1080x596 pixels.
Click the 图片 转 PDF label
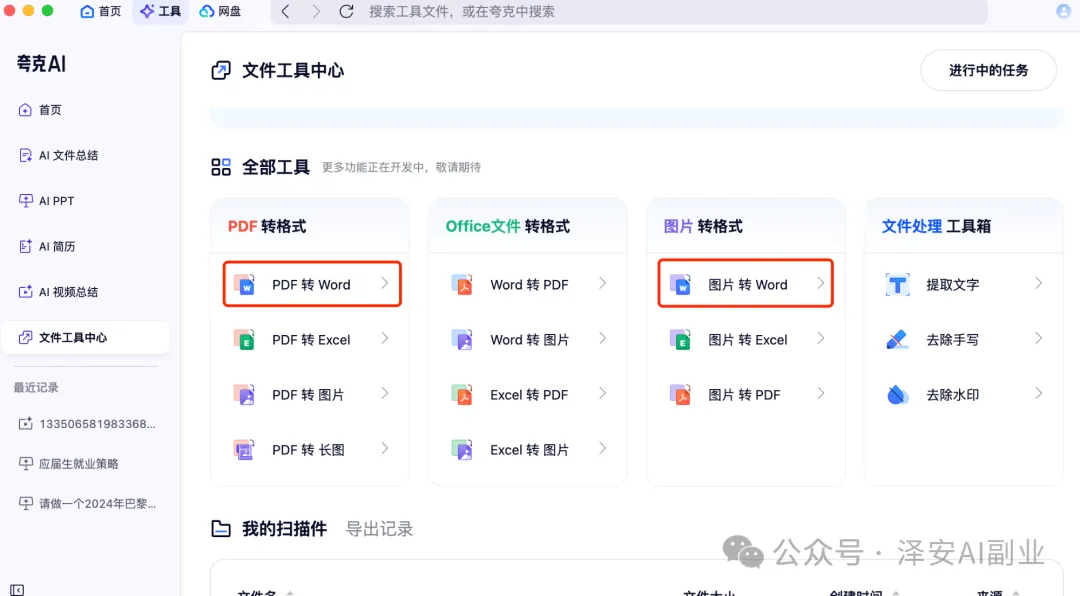745,395
